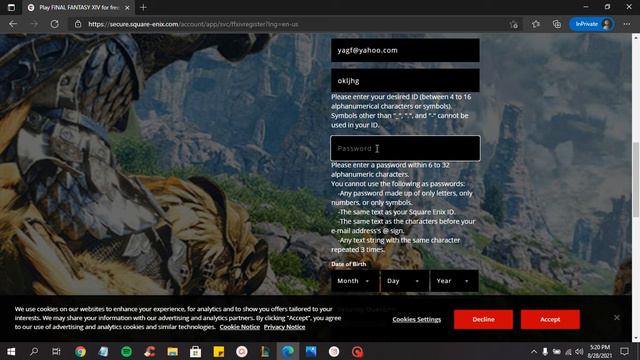Open the Windows Start menu

click(x=11, y=351)
